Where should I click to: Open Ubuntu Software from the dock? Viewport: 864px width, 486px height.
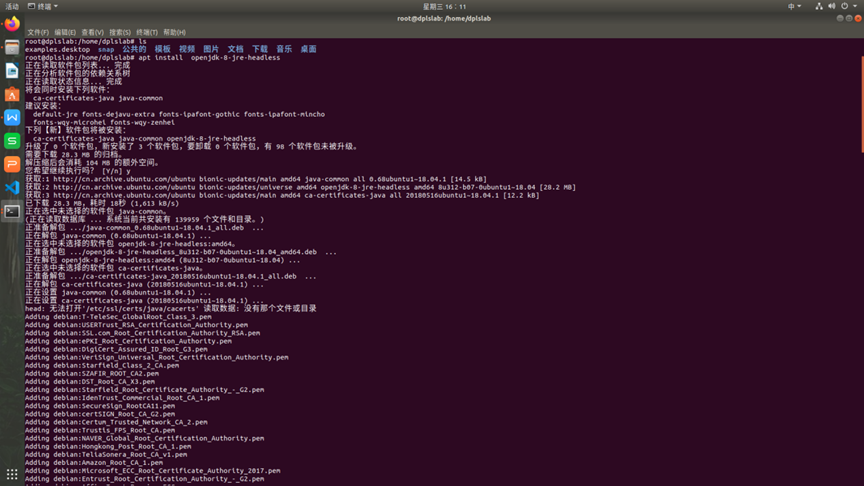click(x=12, y=94)
